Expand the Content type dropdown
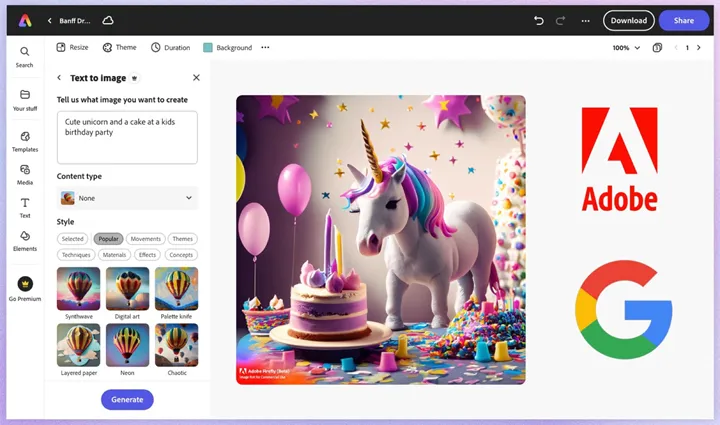Image resolution: width=720 pixels, height=425 pixels. point(127,198)
